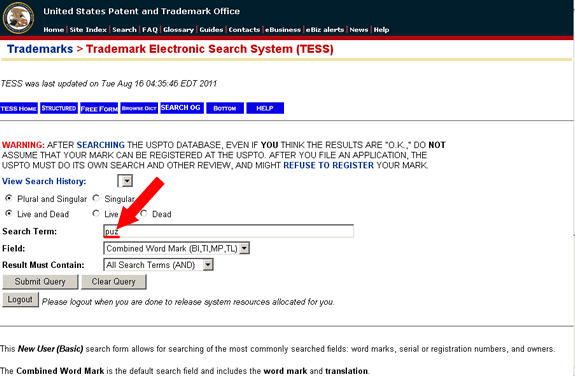The image size is (575, 376).
Task: Open the Glossary navigation link
Action: [178, 30]
